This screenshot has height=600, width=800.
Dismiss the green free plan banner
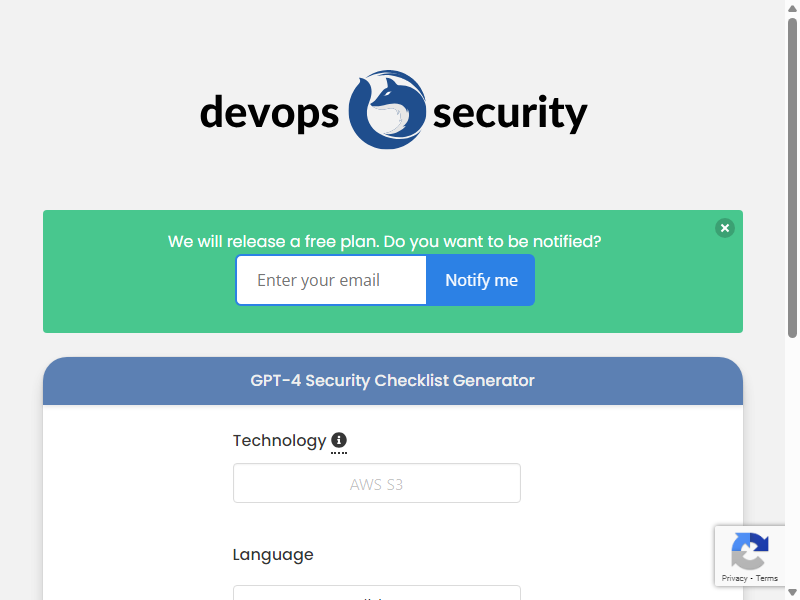(724, 228)
